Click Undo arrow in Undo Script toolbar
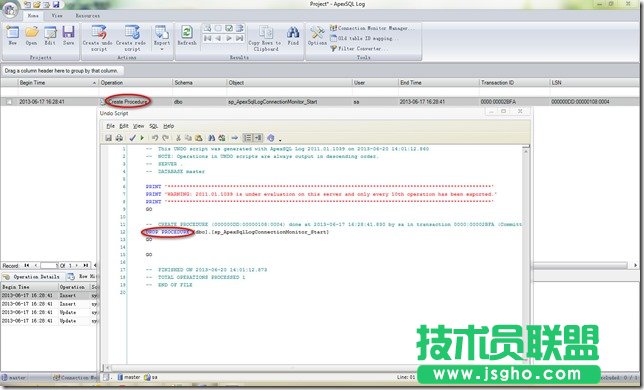 [x=155, y=138]
